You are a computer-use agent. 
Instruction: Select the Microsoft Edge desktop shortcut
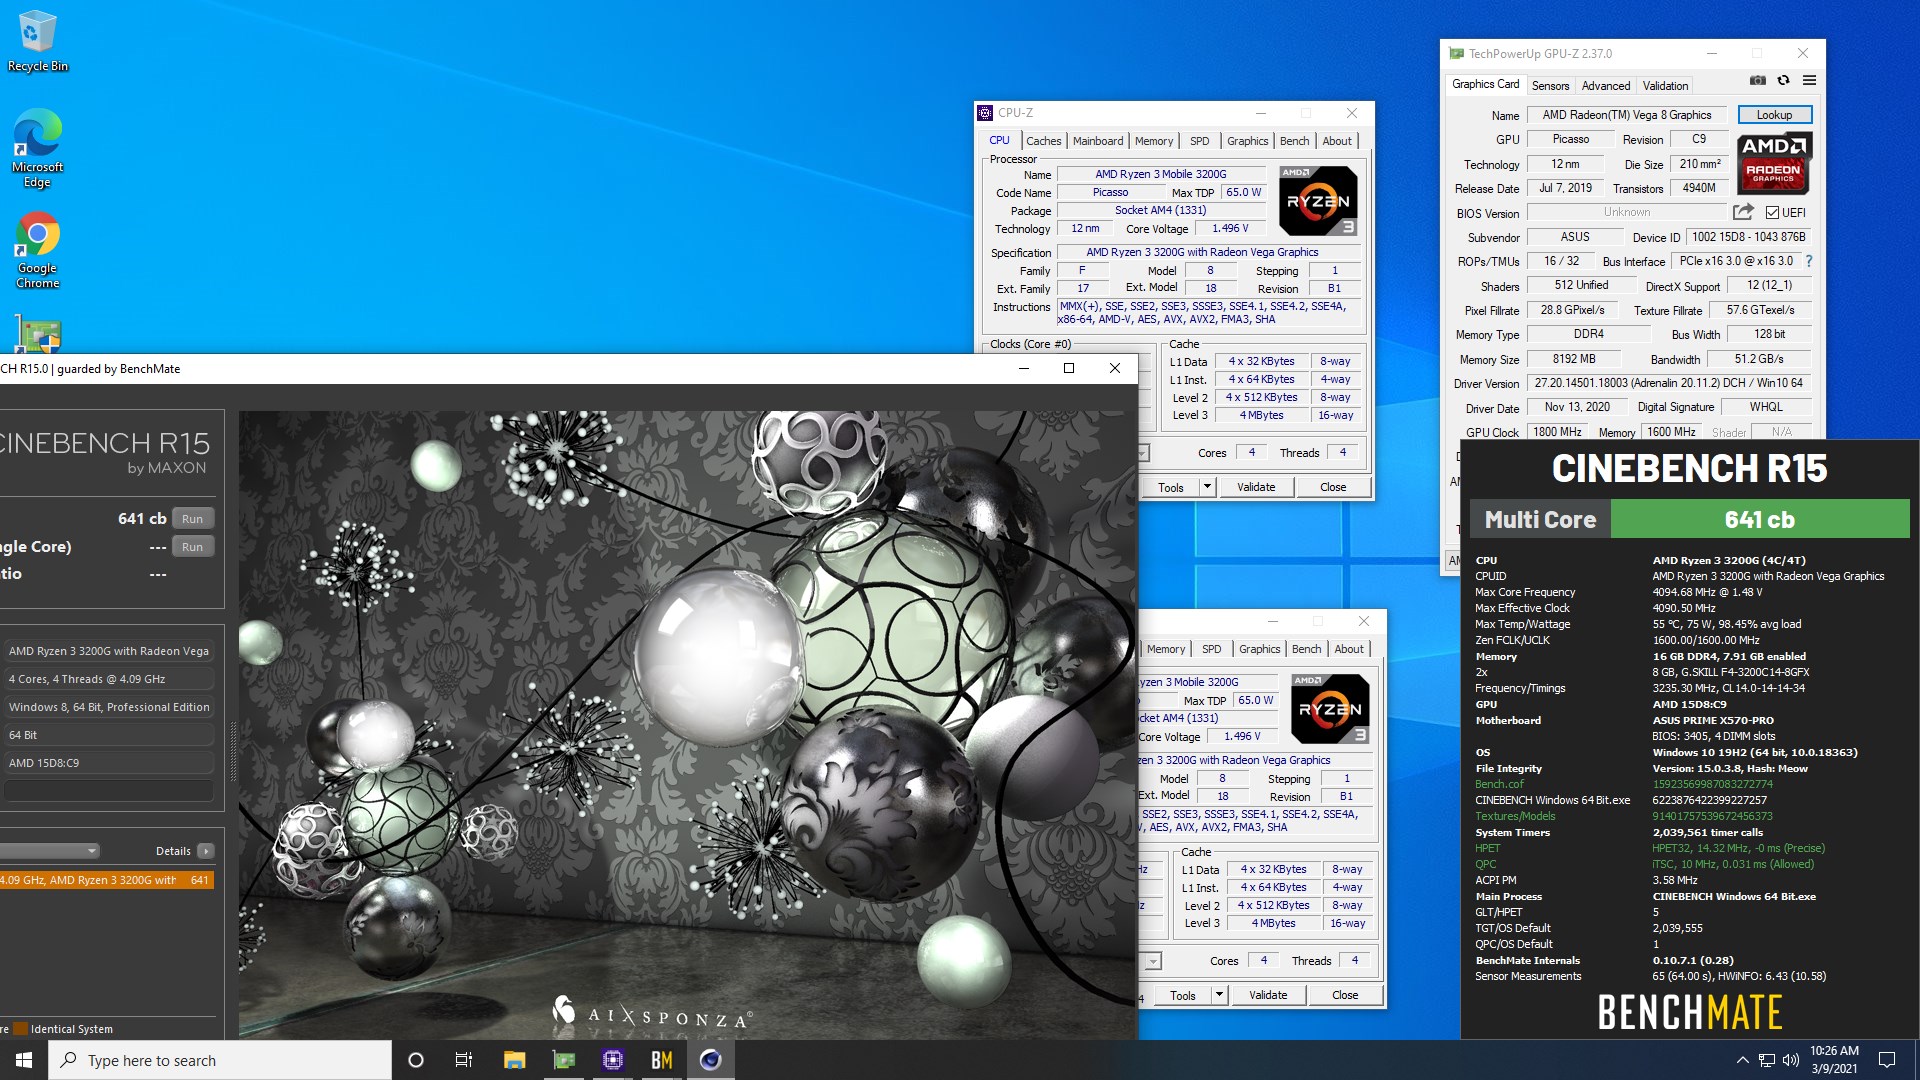38,148
